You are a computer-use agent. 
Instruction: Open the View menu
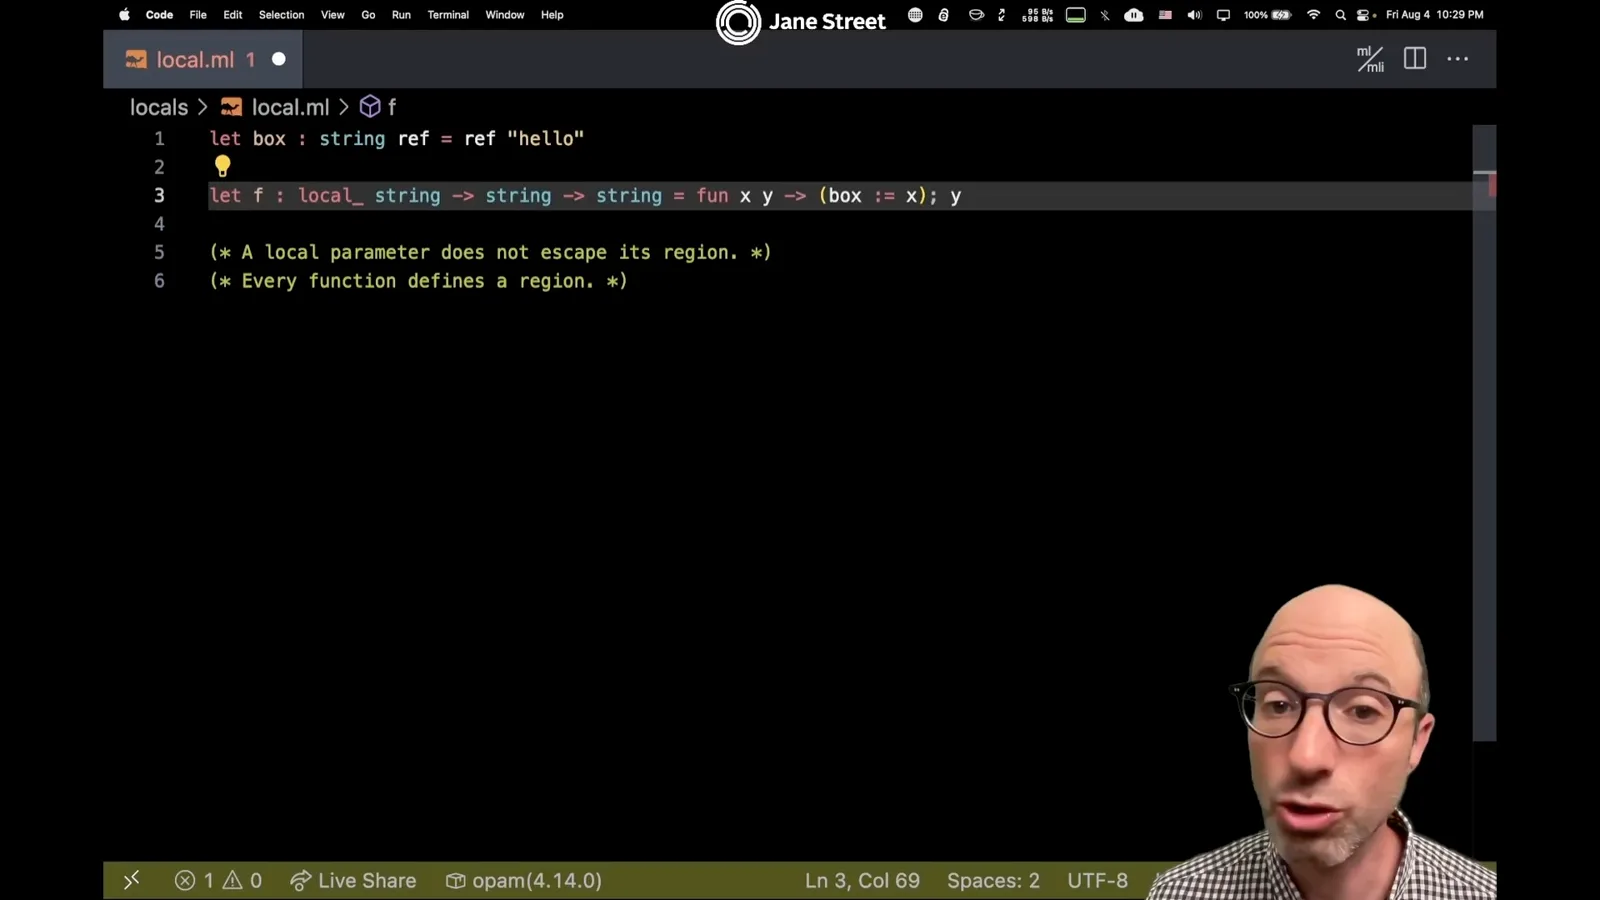(333, 15)
